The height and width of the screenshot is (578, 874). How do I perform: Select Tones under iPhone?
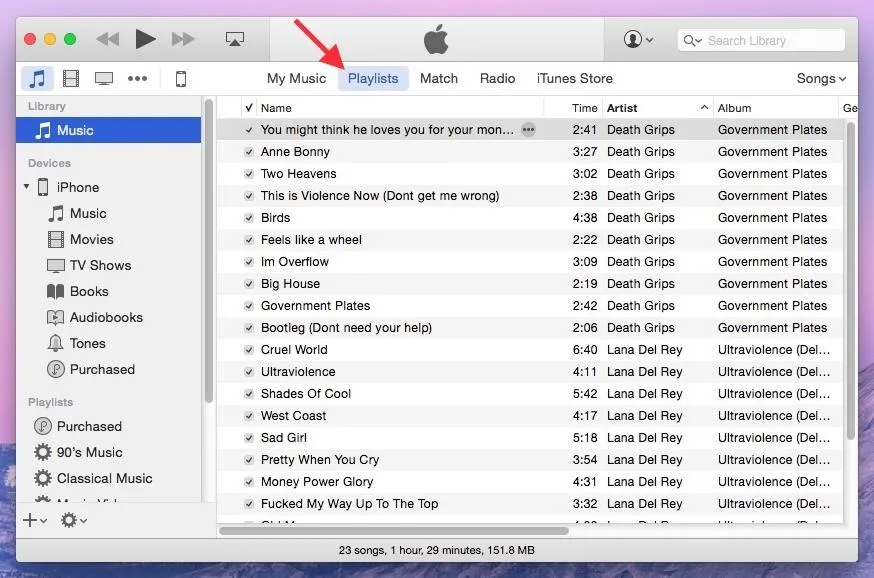pos(76,343)
